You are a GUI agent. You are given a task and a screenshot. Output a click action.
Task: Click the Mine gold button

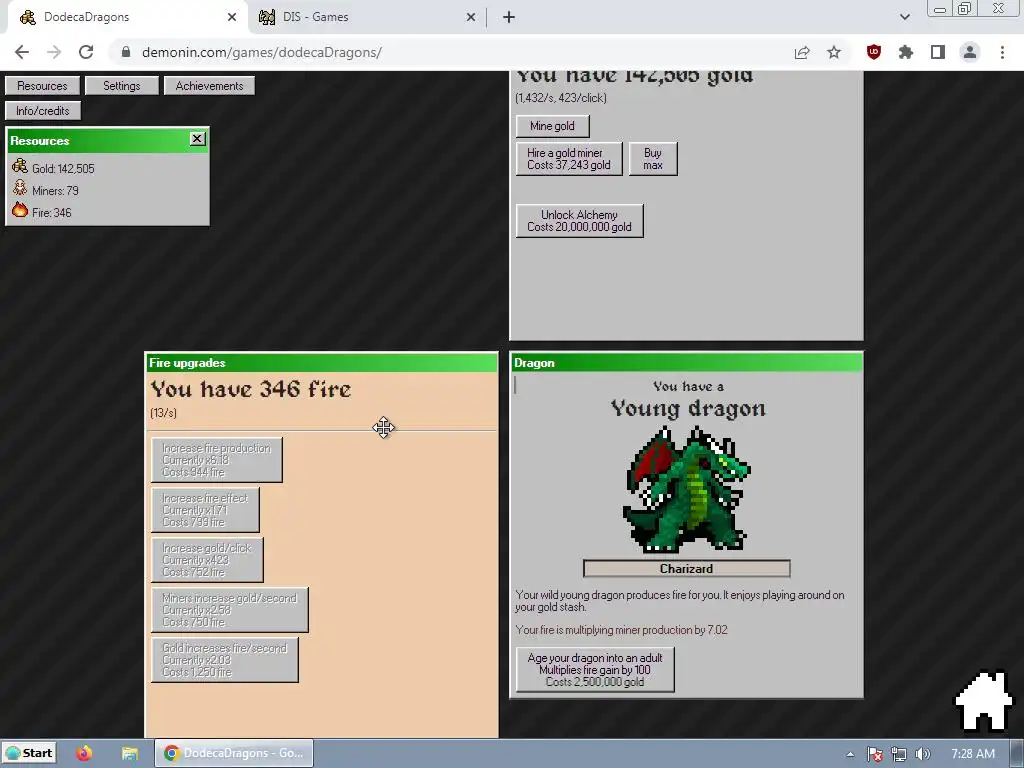pyautogui.click(x=552, y=126)
